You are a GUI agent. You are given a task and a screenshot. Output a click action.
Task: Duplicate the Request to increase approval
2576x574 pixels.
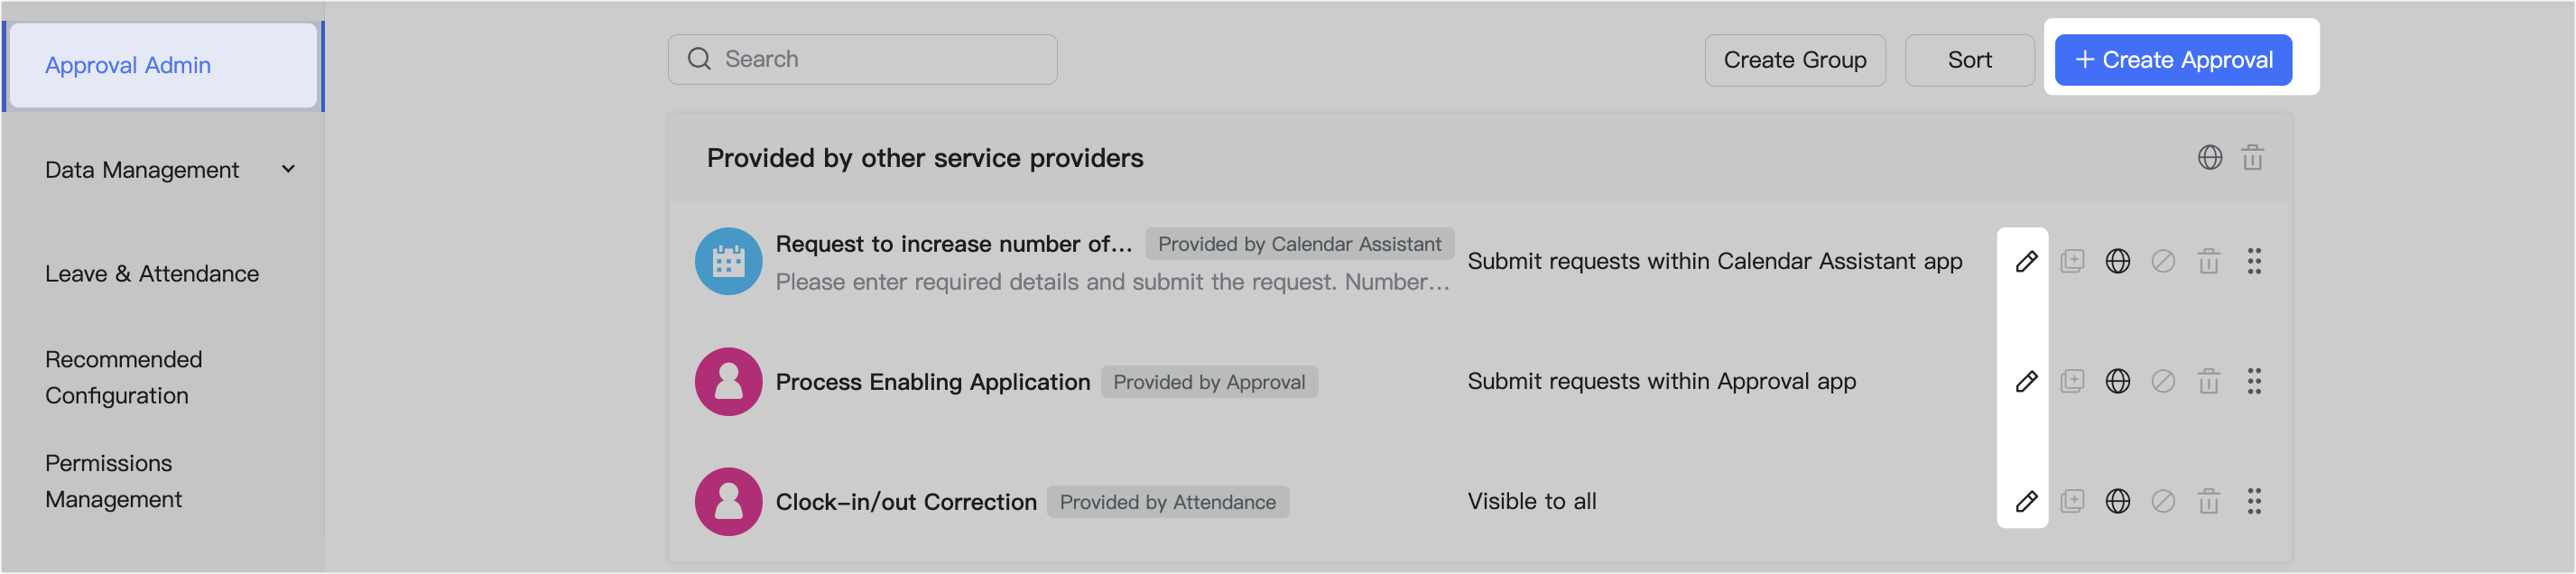pos(2072,261)
